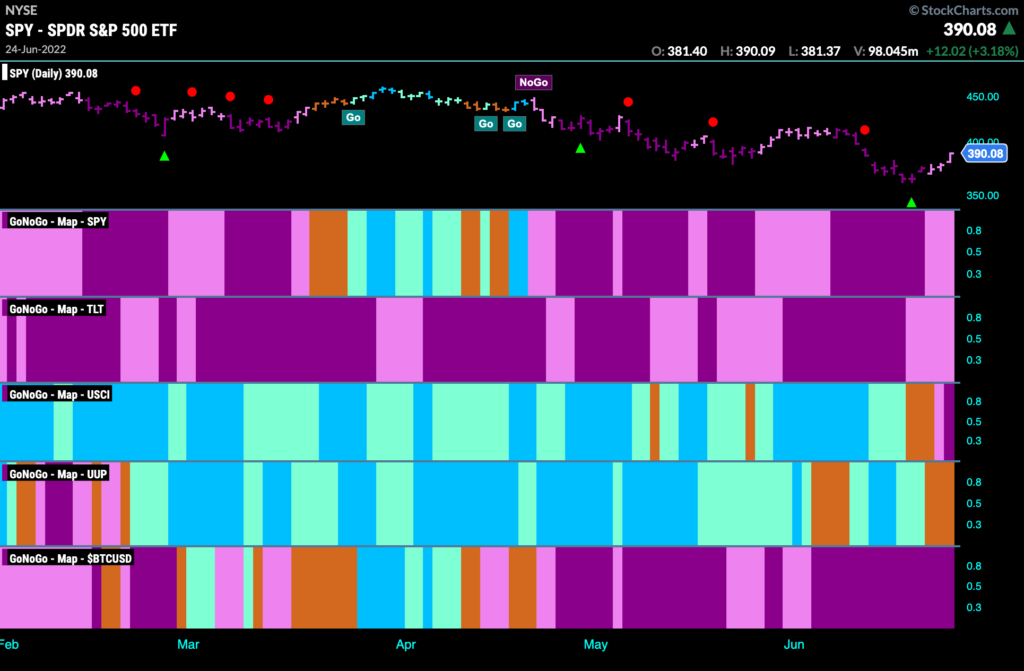Click the green triangle marker in June
1024x671 pixels.
tap(912, 203)
